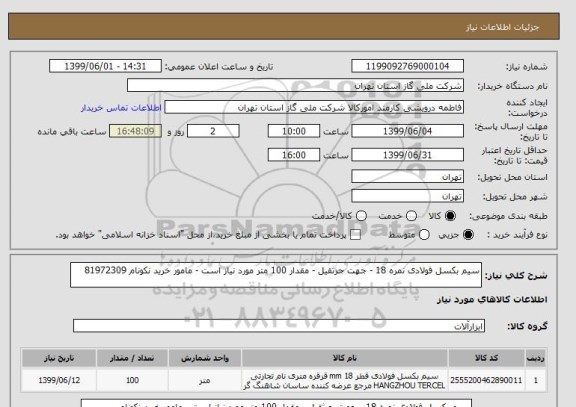Viewport: 576px width, 407px height.
Task: Click the price validity date 1399/06/31
Action: (x=407, y=155)
